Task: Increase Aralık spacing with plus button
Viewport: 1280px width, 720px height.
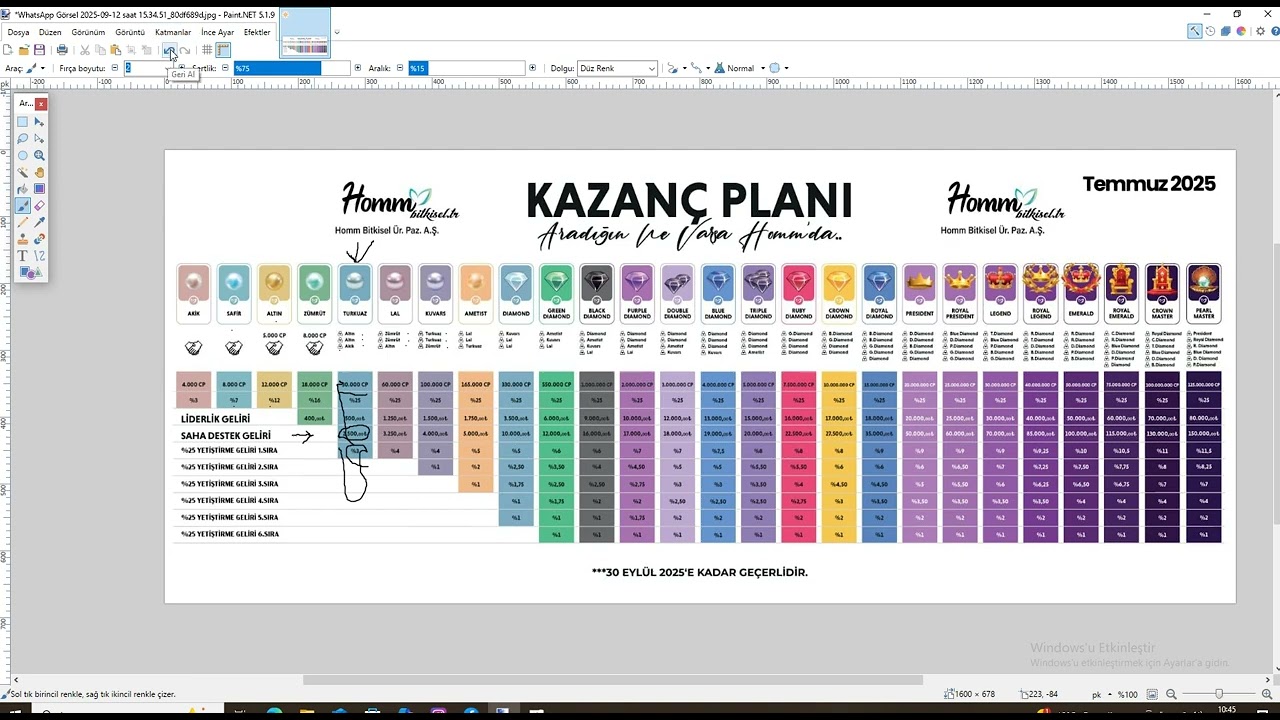Action: [x=531, y=68]
